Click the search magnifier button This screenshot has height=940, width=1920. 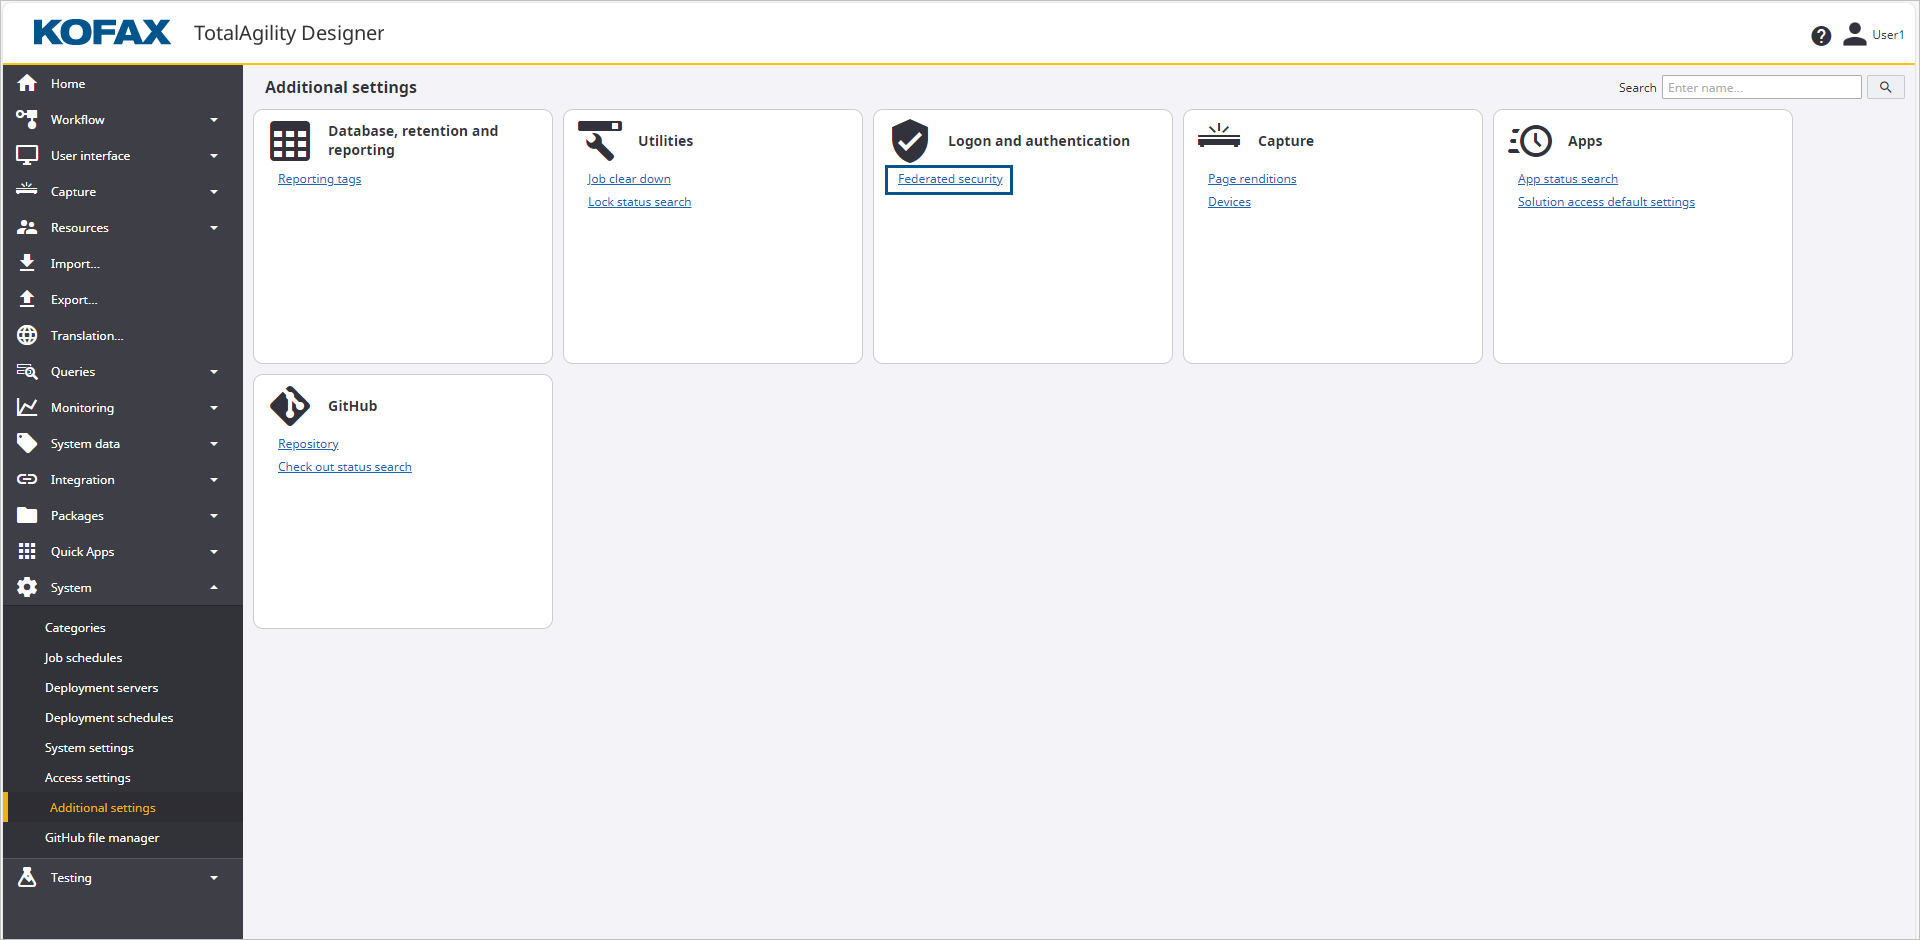coord(1885,88)
